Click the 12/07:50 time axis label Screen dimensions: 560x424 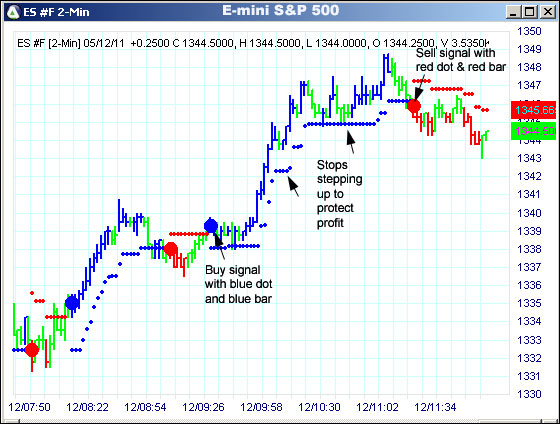click(29, 407)
